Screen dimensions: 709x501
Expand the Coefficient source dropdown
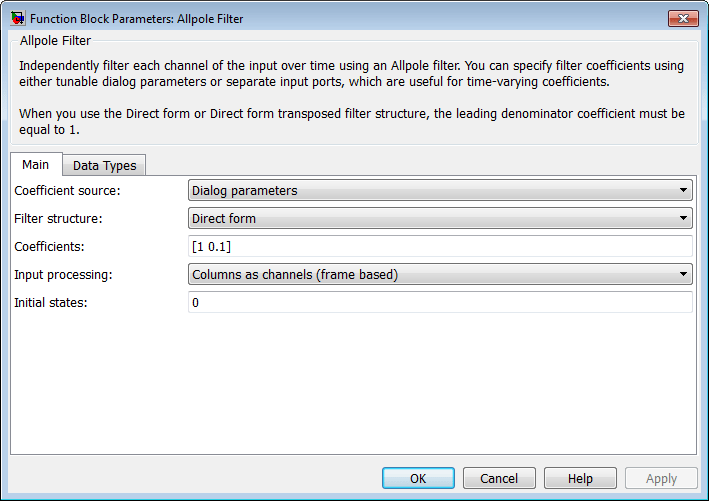440,190
